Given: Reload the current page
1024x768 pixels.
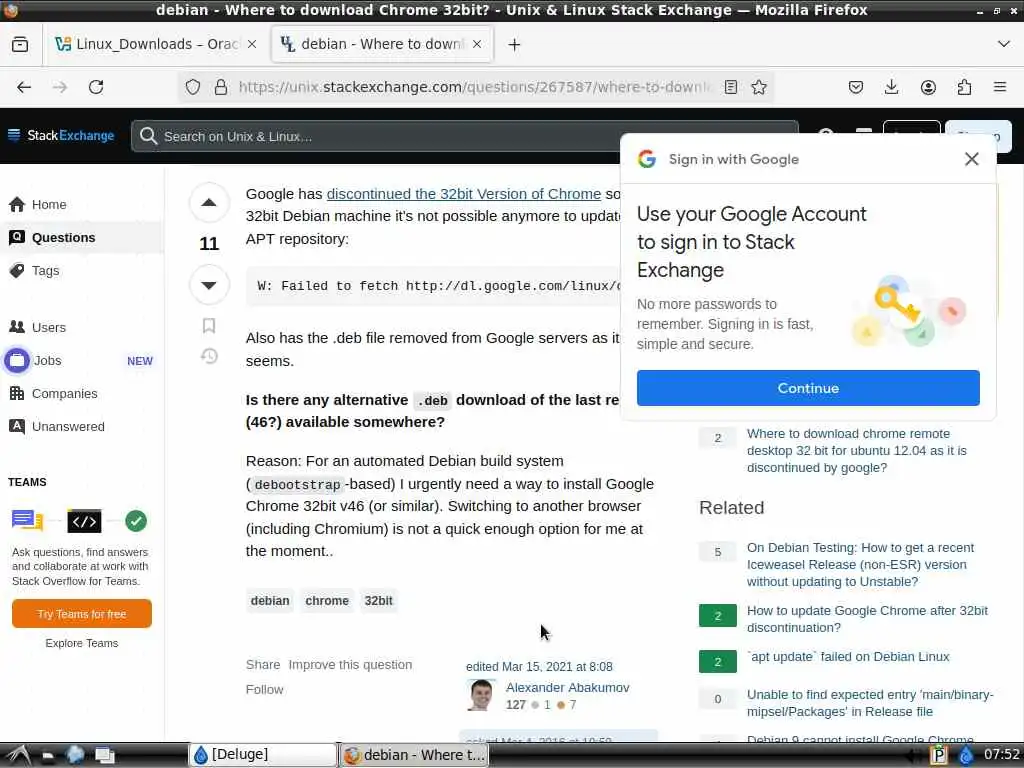Looking at the screenshot, I should tap(96, 87).
